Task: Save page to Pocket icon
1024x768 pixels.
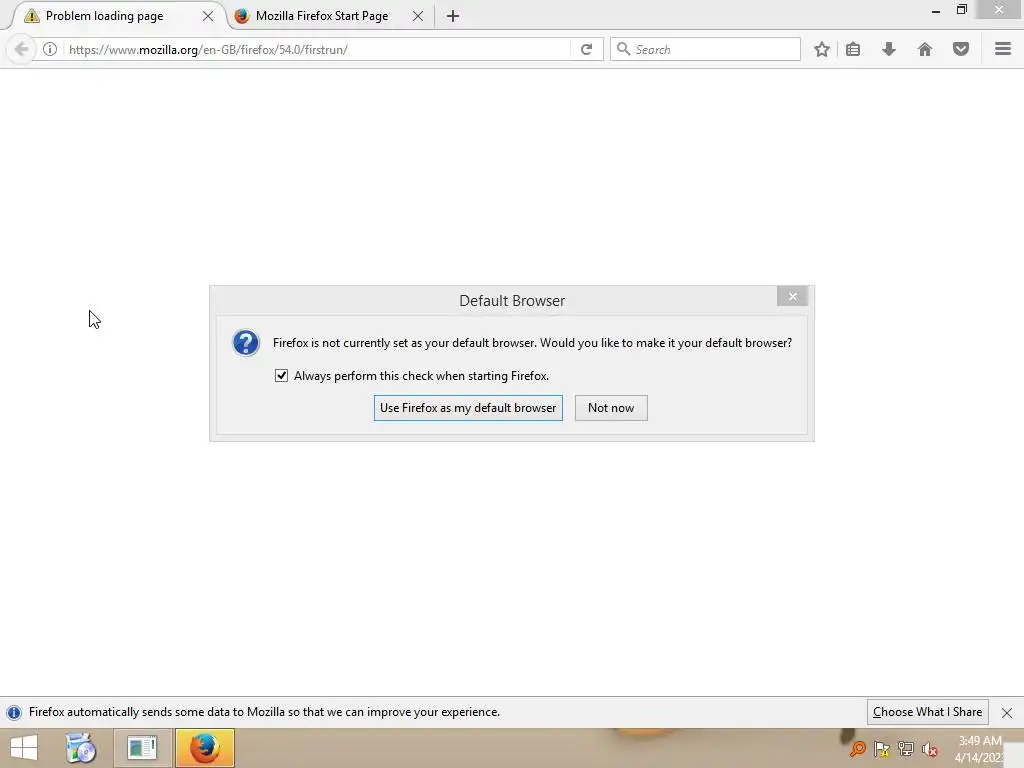Action: click(961, 49)
